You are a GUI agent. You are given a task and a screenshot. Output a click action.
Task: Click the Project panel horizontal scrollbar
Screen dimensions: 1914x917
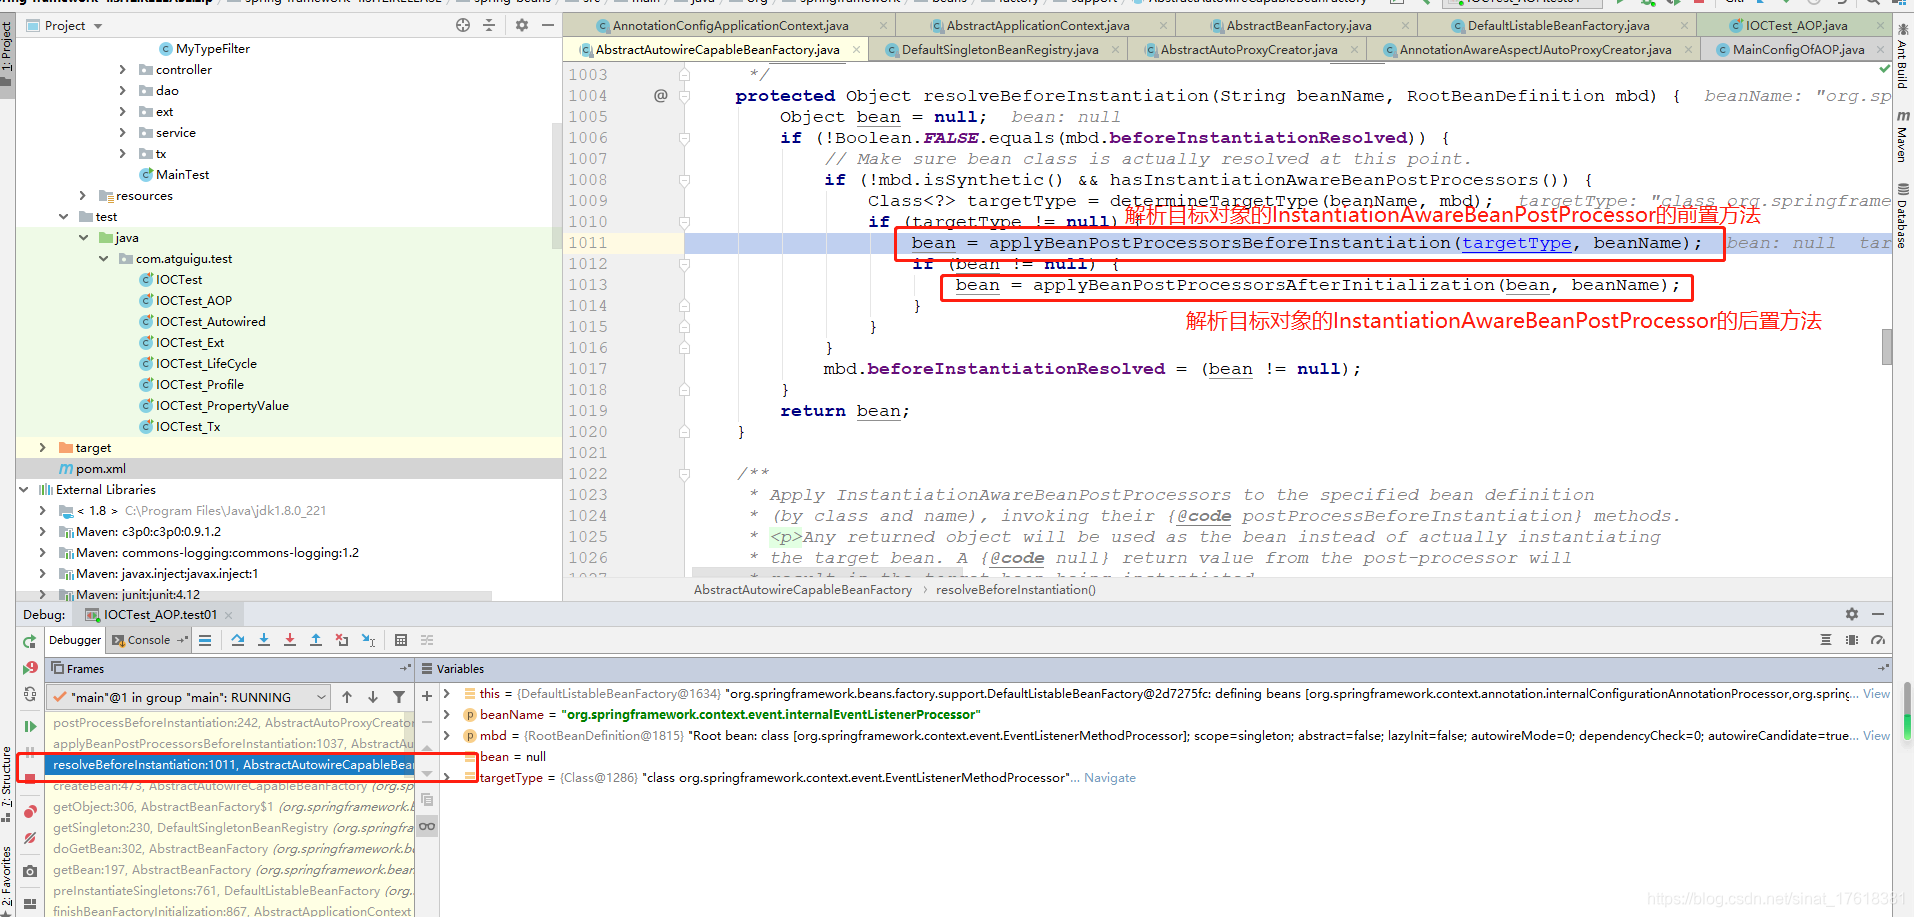coord(254,596)
